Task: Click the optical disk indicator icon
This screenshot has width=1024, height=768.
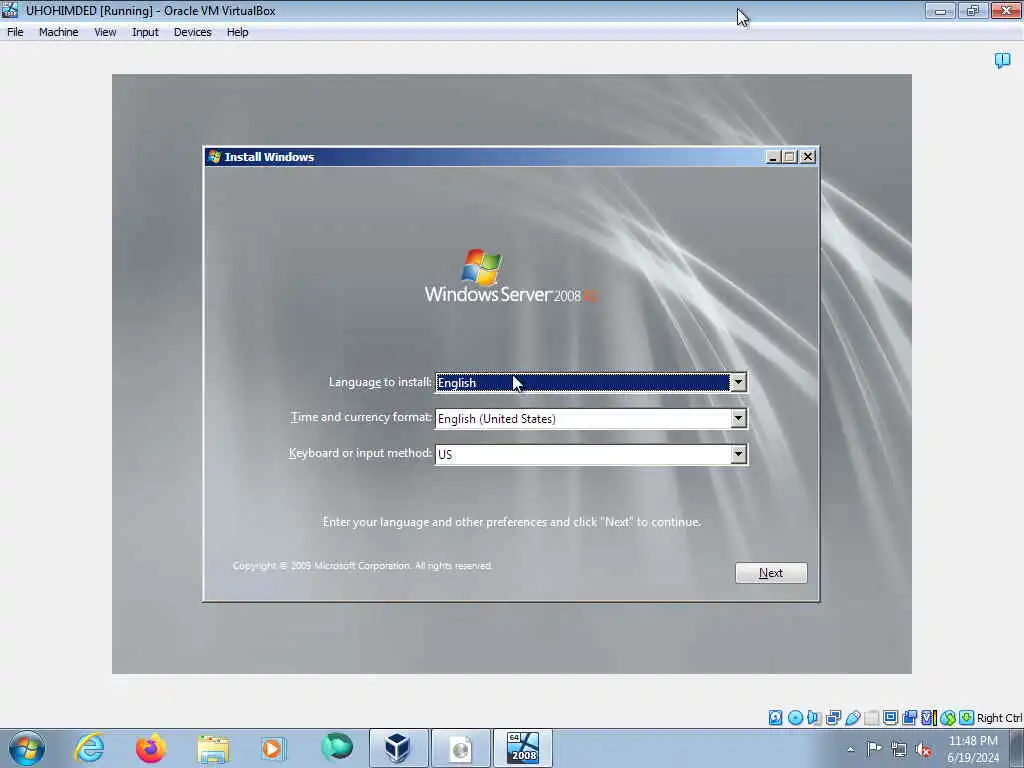Action: tap(795, 718)
